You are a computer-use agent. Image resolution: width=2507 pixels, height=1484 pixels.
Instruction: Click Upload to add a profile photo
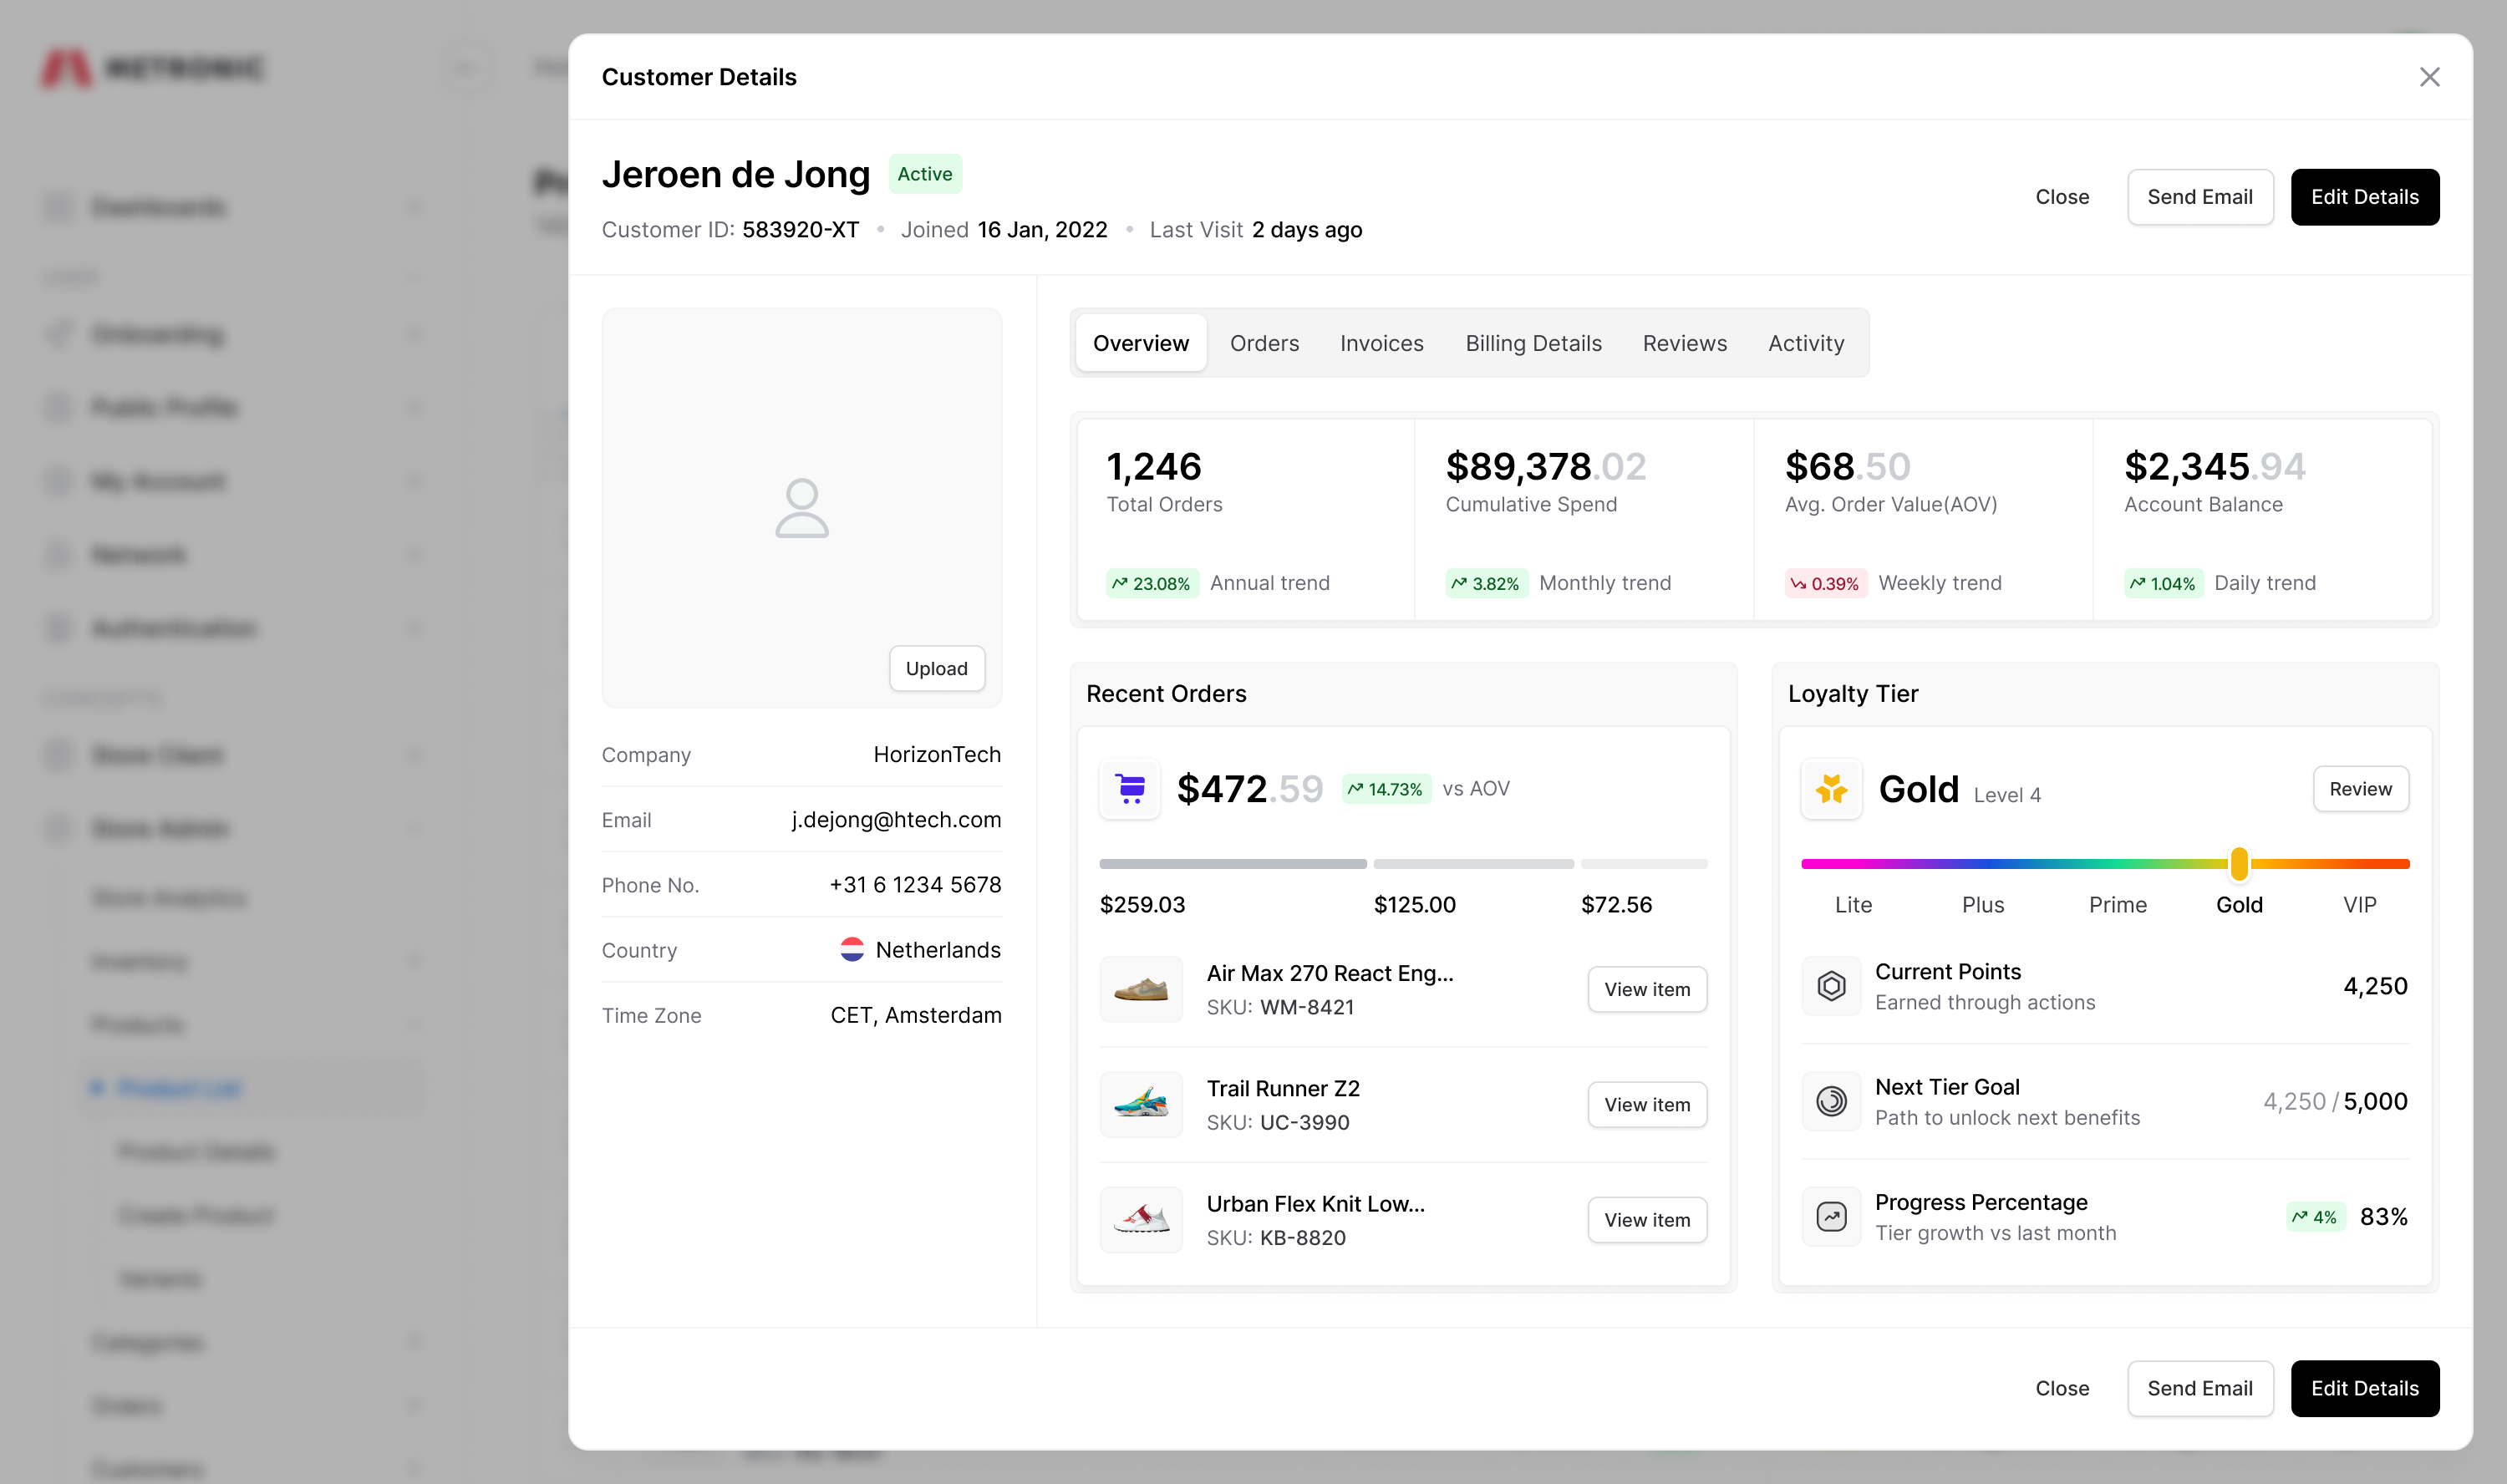[936, 668]
